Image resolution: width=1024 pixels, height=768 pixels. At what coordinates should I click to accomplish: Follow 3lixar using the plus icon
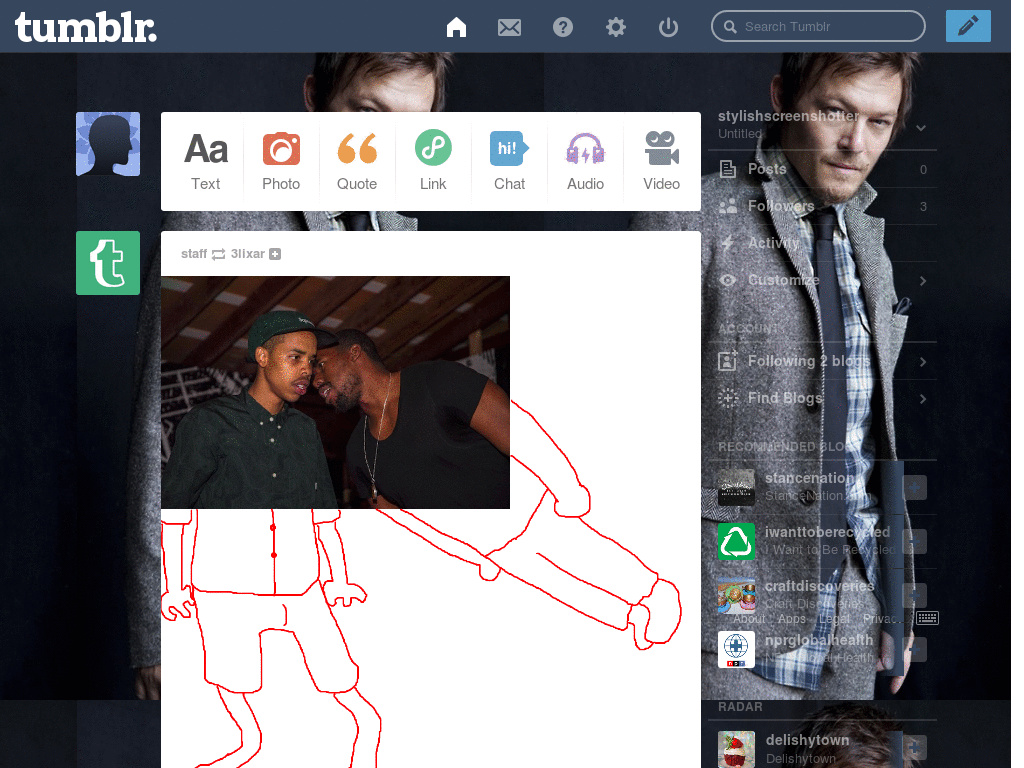(x=275, y=254)
